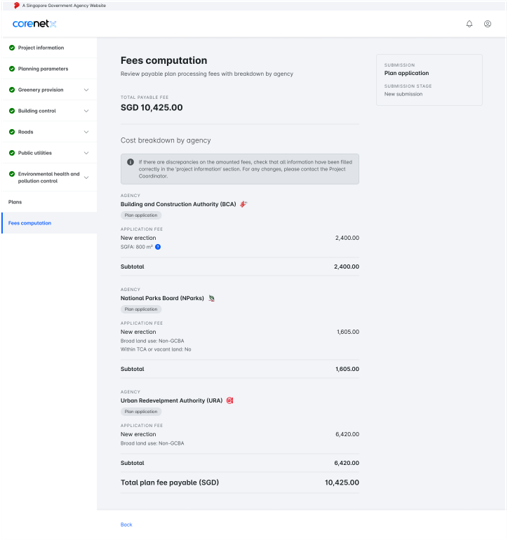The height and width of the screenshot is (540, 508).
Task: Click the Plan application submission label
Action: 407,73
